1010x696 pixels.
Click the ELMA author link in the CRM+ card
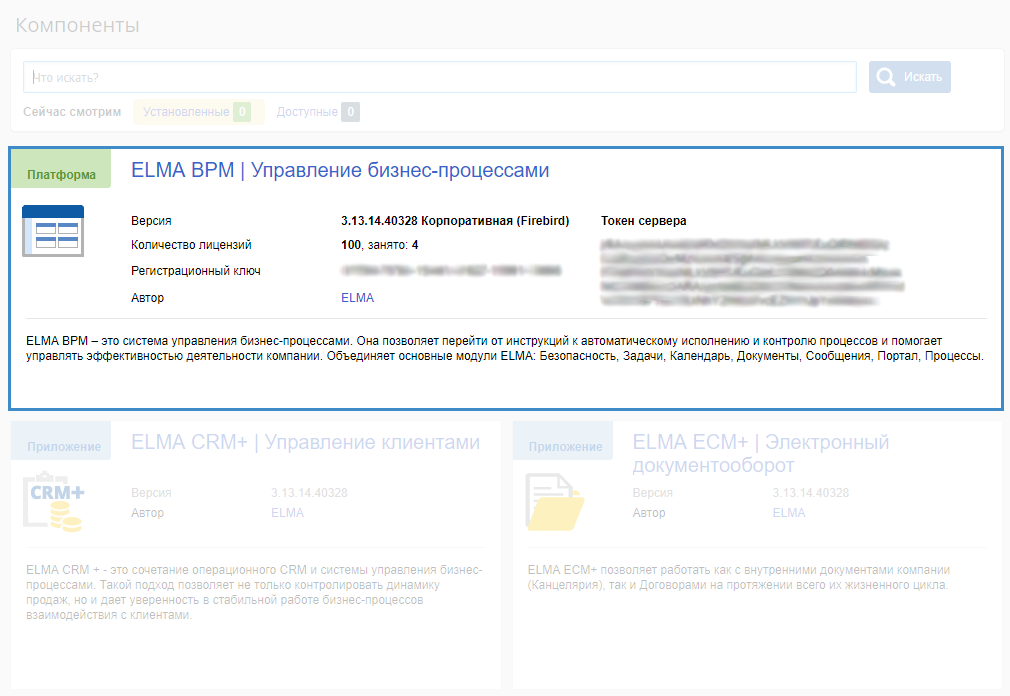287,513
